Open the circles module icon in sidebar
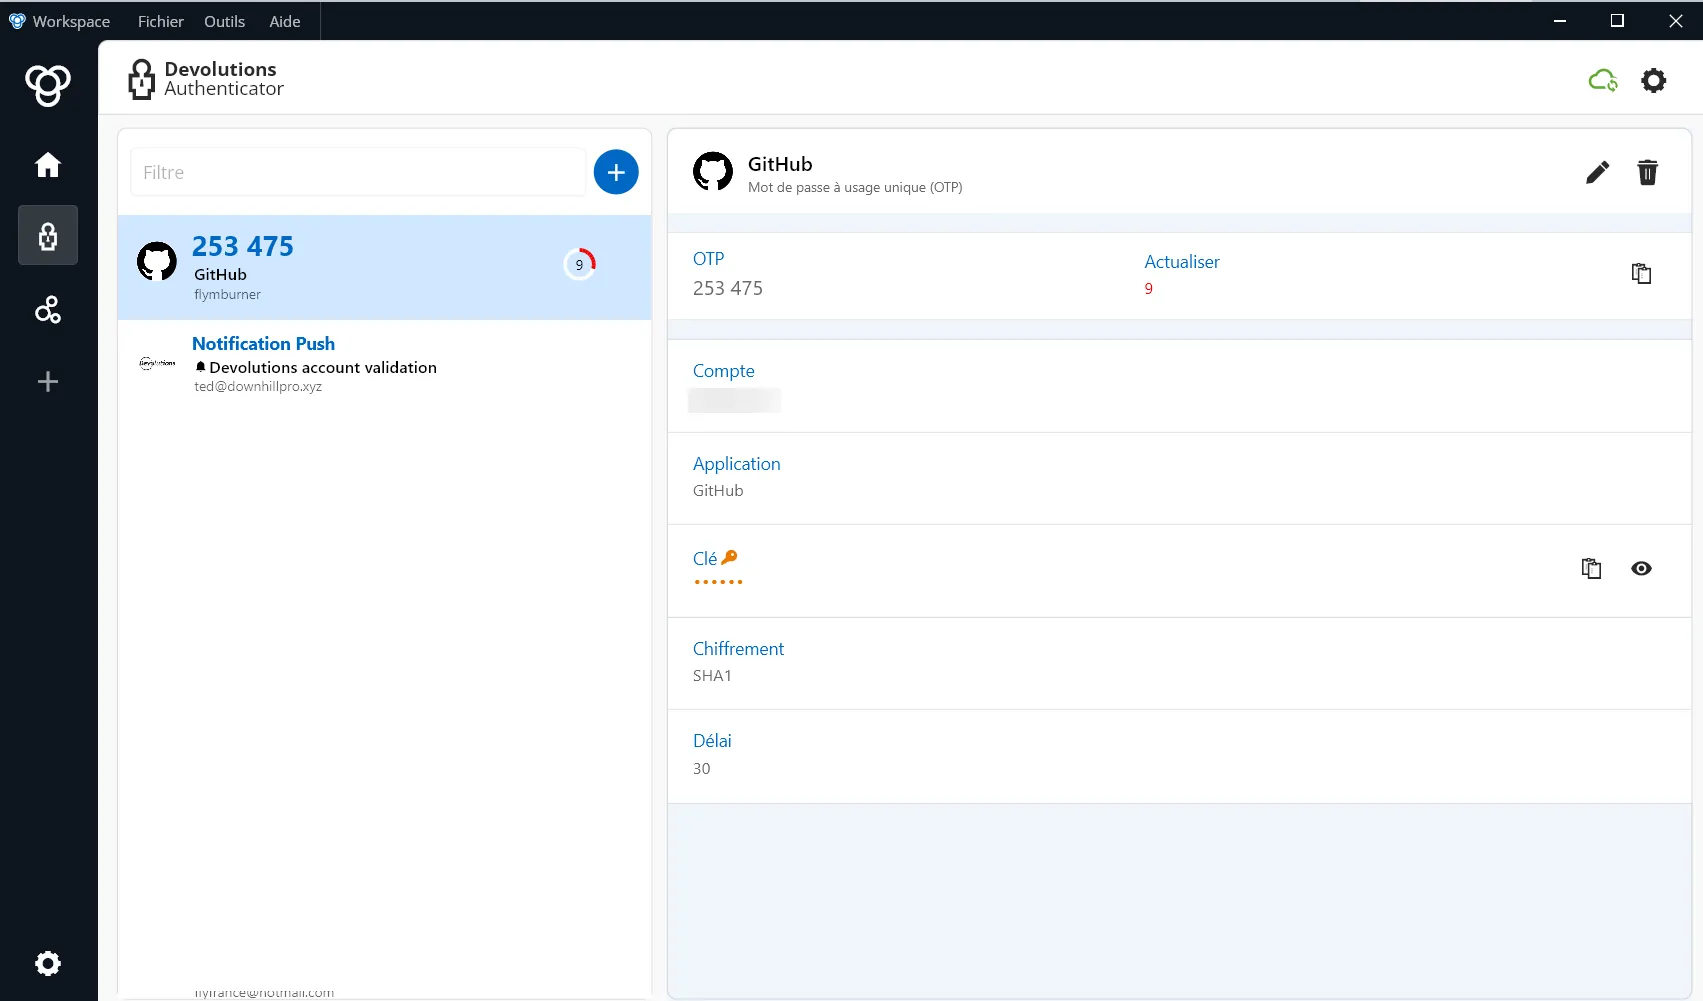 48,310
